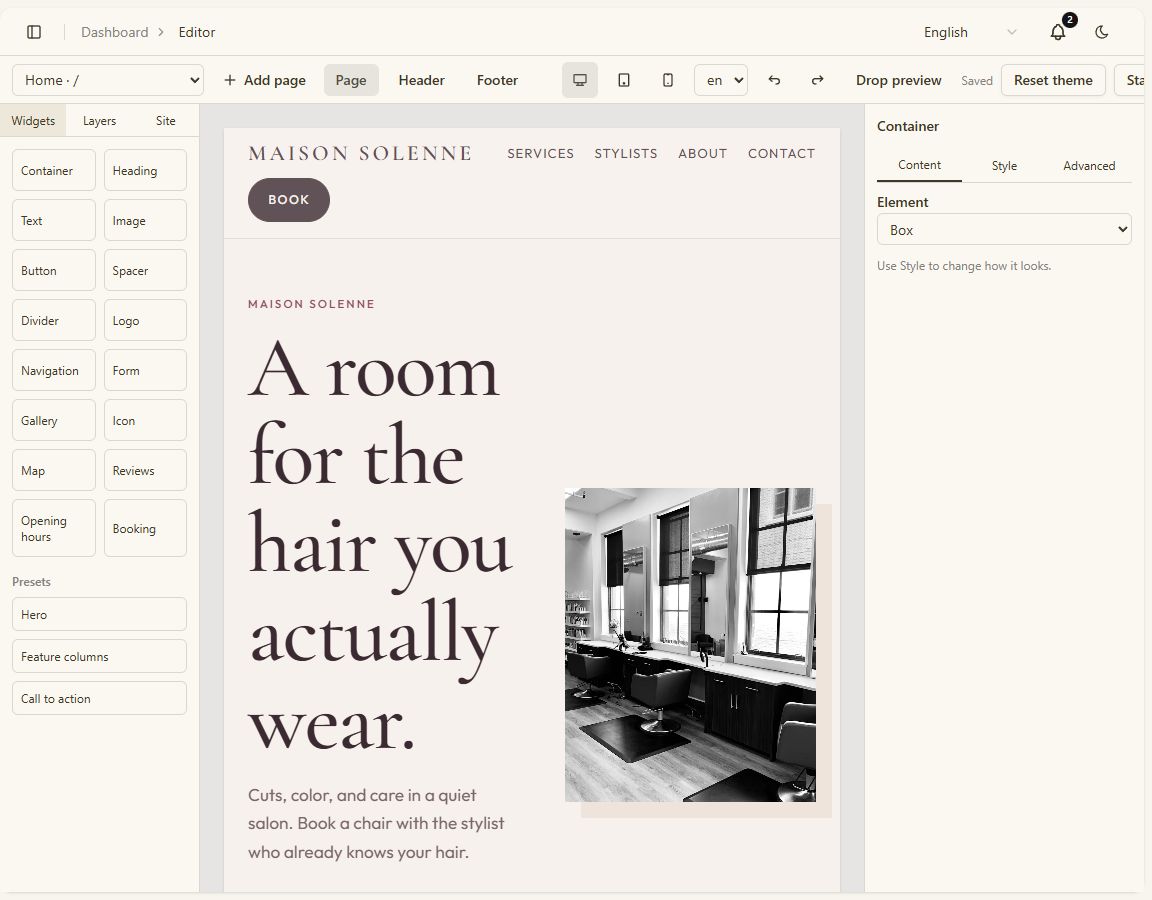Screen dimensions: 1152x900
Task: Choose the Map widget
Action: tap(54, 470)
